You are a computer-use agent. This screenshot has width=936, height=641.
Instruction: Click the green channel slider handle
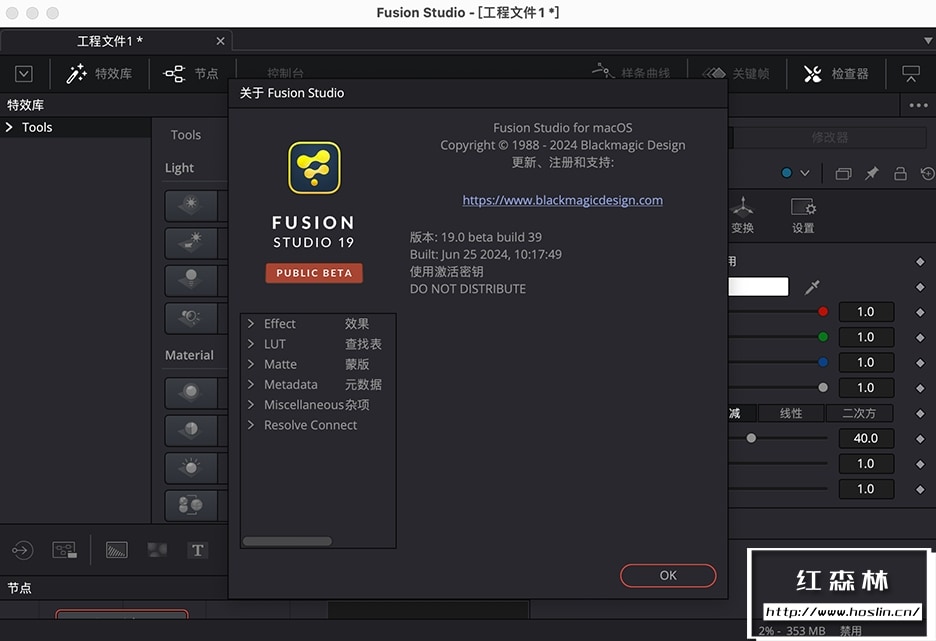point(823,337)
